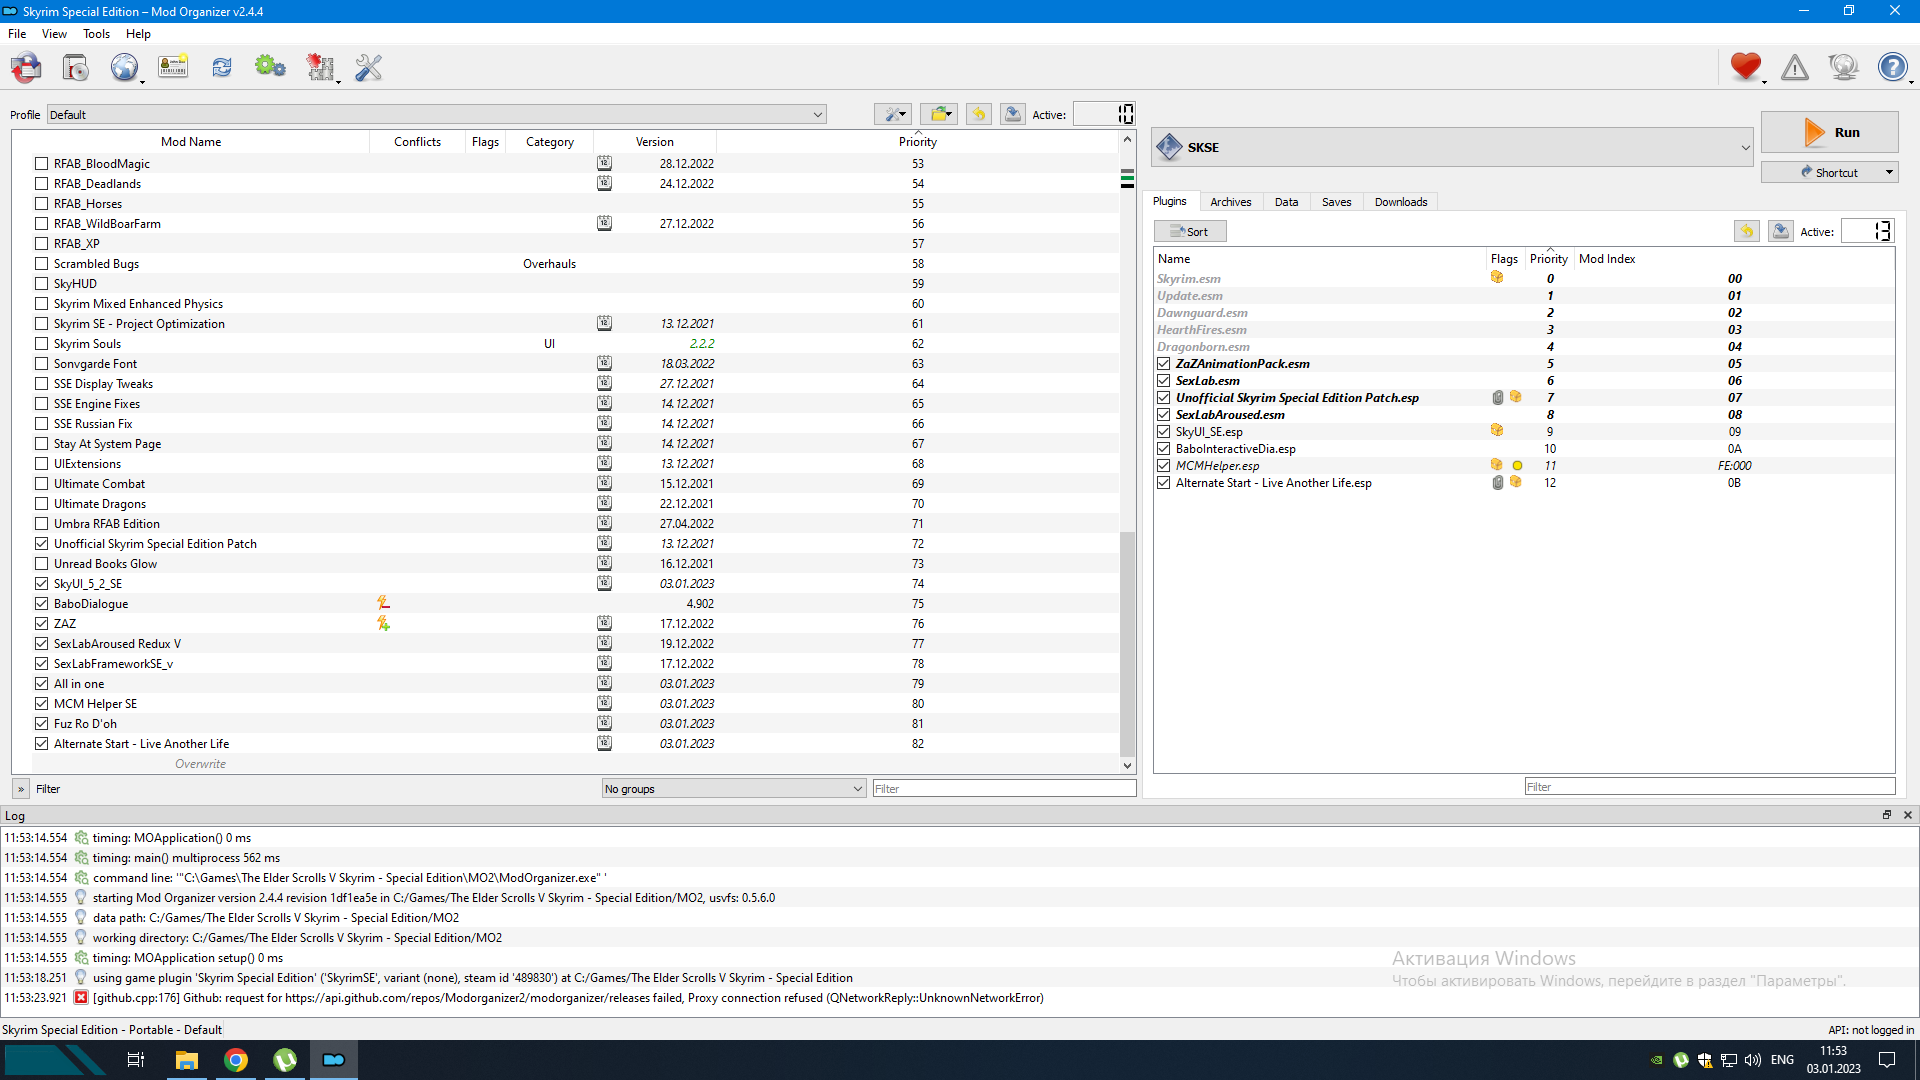
Task: Sort by the Mod Name column header
Action: click(x=190, y=142)
